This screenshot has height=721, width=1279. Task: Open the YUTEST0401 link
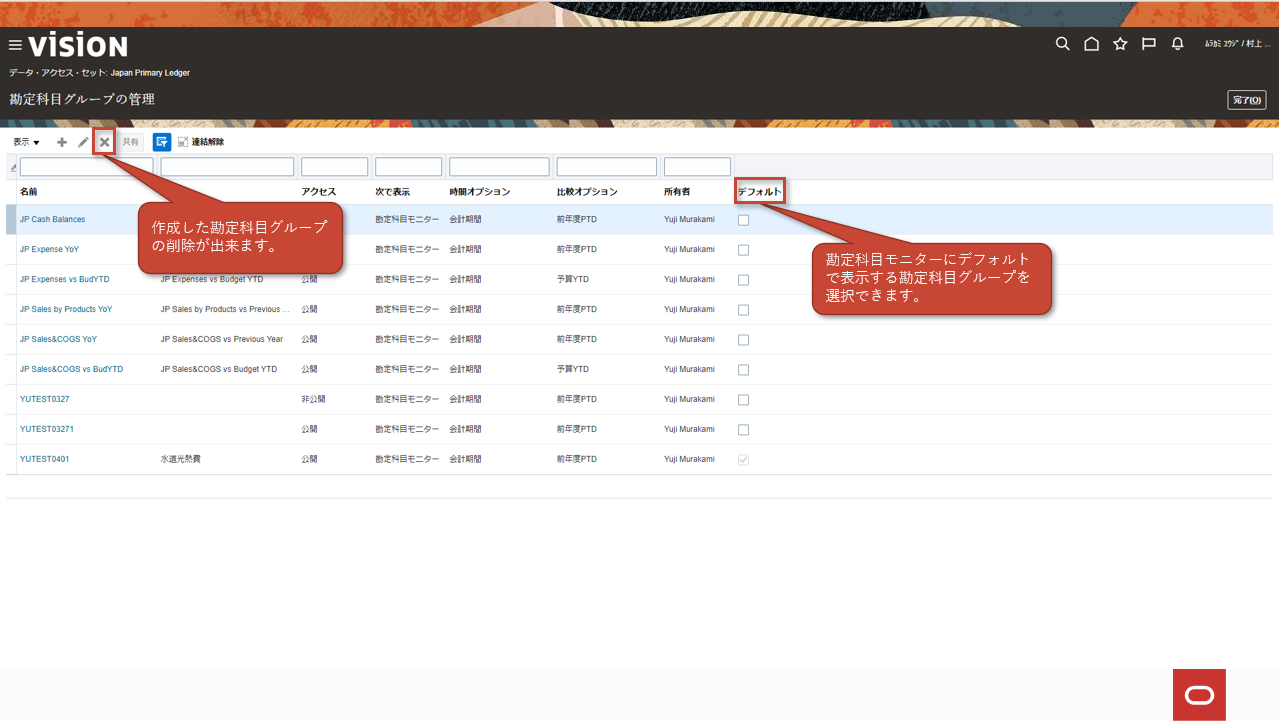click(x=45, y=459)
